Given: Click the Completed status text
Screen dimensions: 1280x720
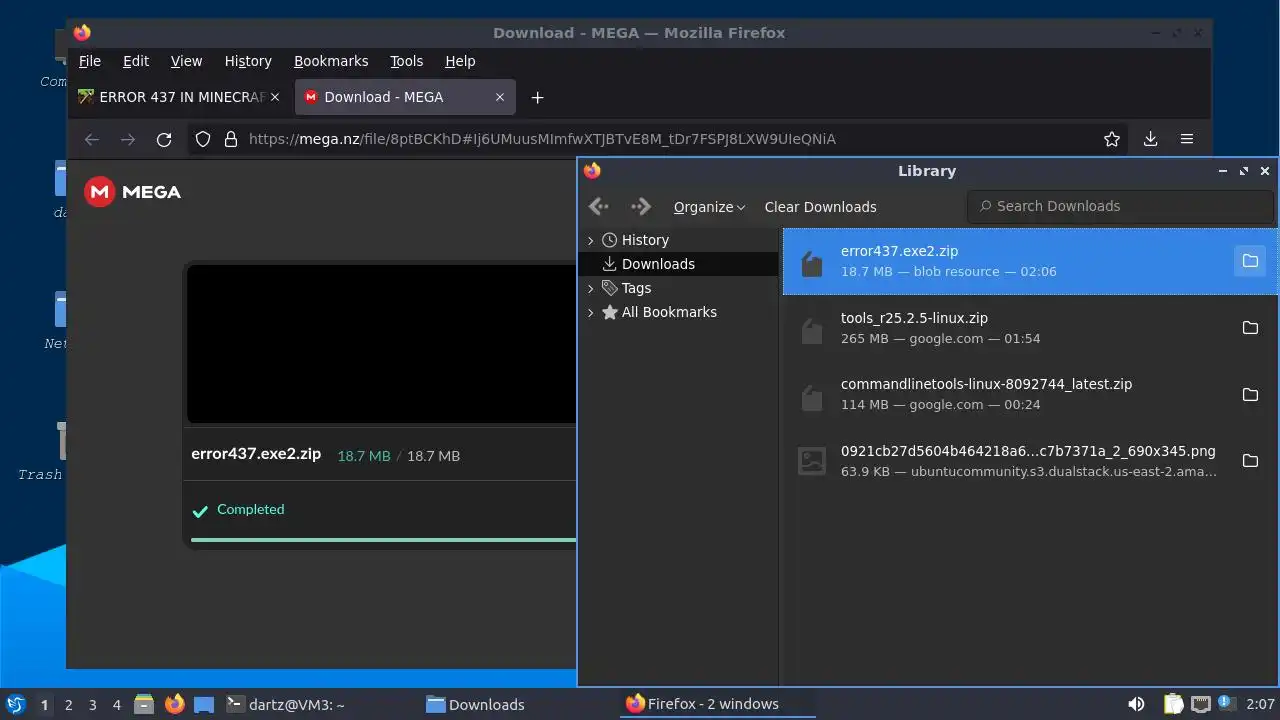Looking at the screenshot, I should tap(250, 509).
